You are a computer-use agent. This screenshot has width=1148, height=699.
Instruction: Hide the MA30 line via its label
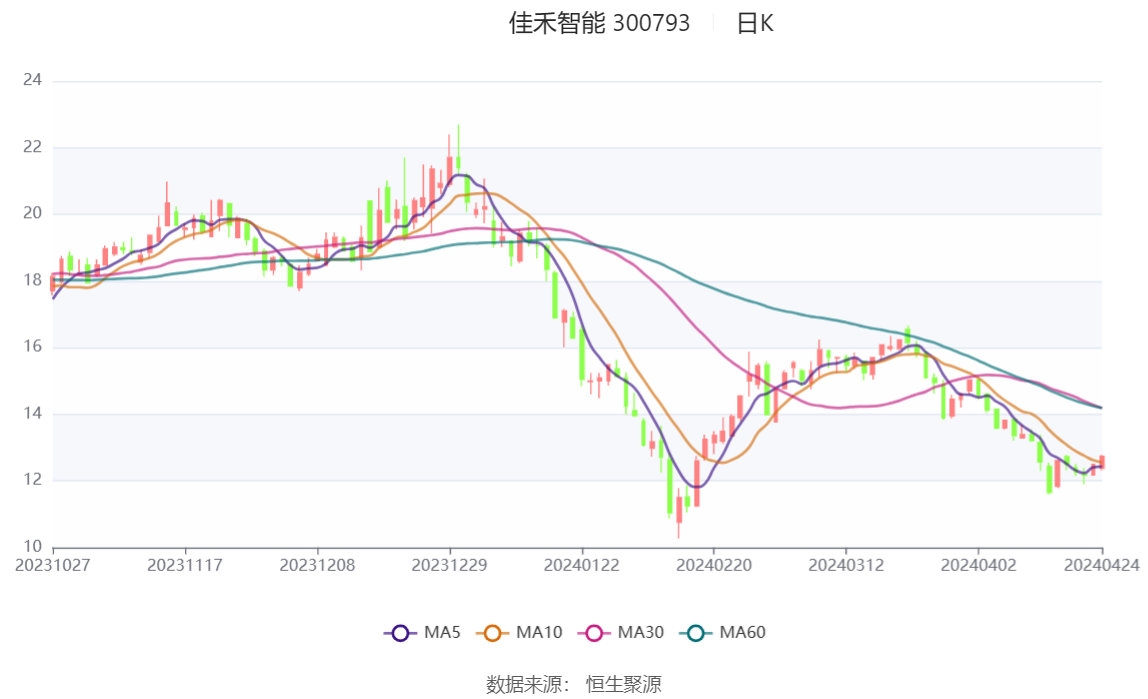tap(641, 632)
